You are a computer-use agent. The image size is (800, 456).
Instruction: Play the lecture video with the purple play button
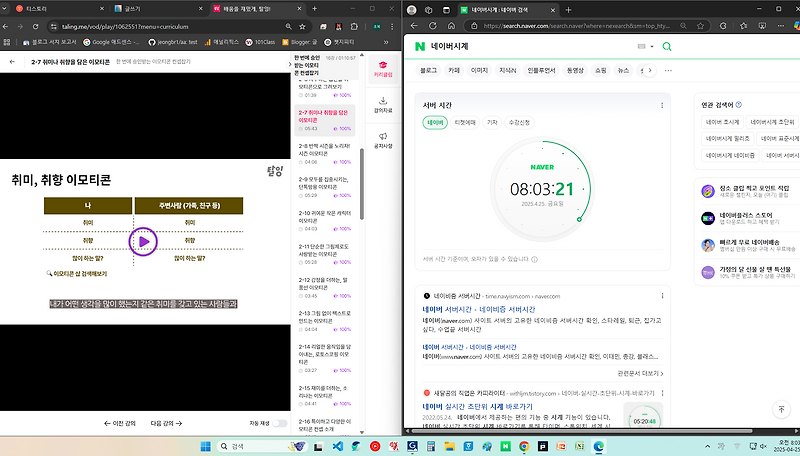[x=143, y=241]
